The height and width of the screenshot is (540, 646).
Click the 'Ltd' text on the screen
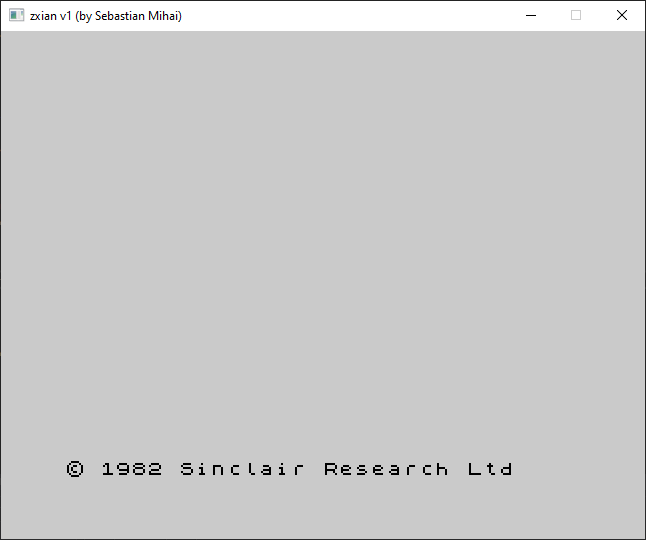pos(490,469)
